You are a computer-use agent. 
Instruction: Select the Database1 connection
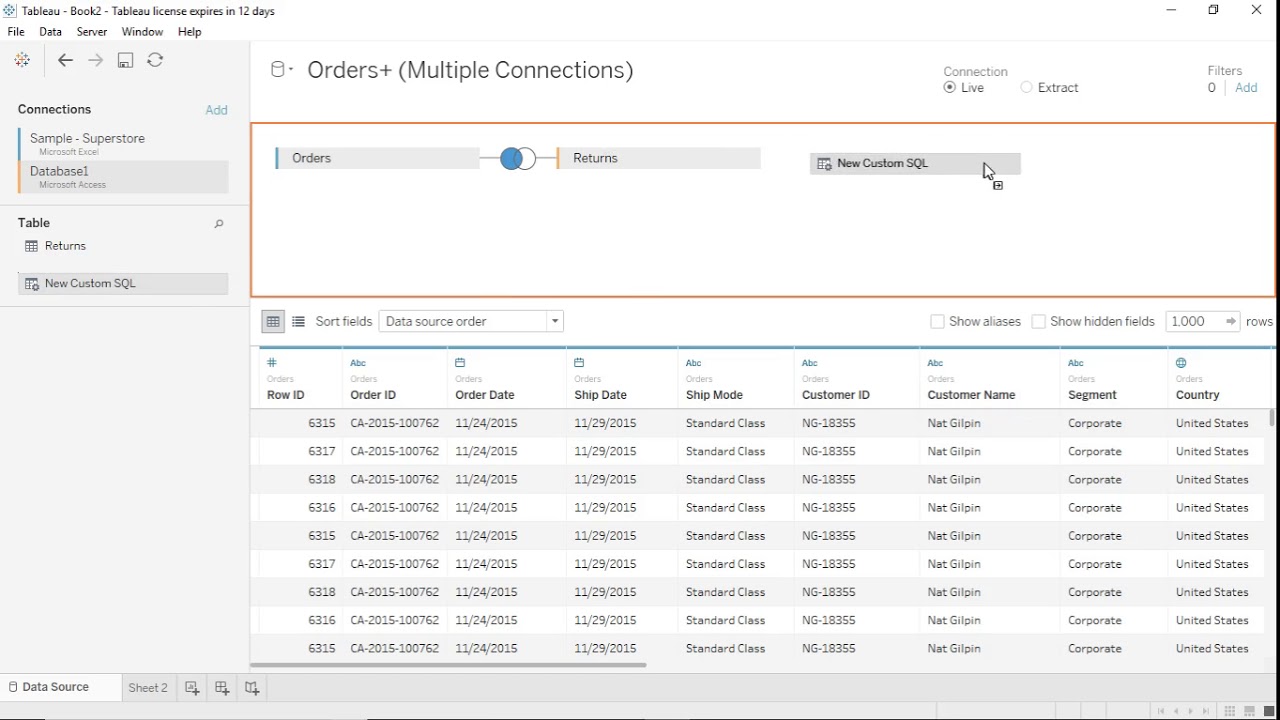coord(123,177)
